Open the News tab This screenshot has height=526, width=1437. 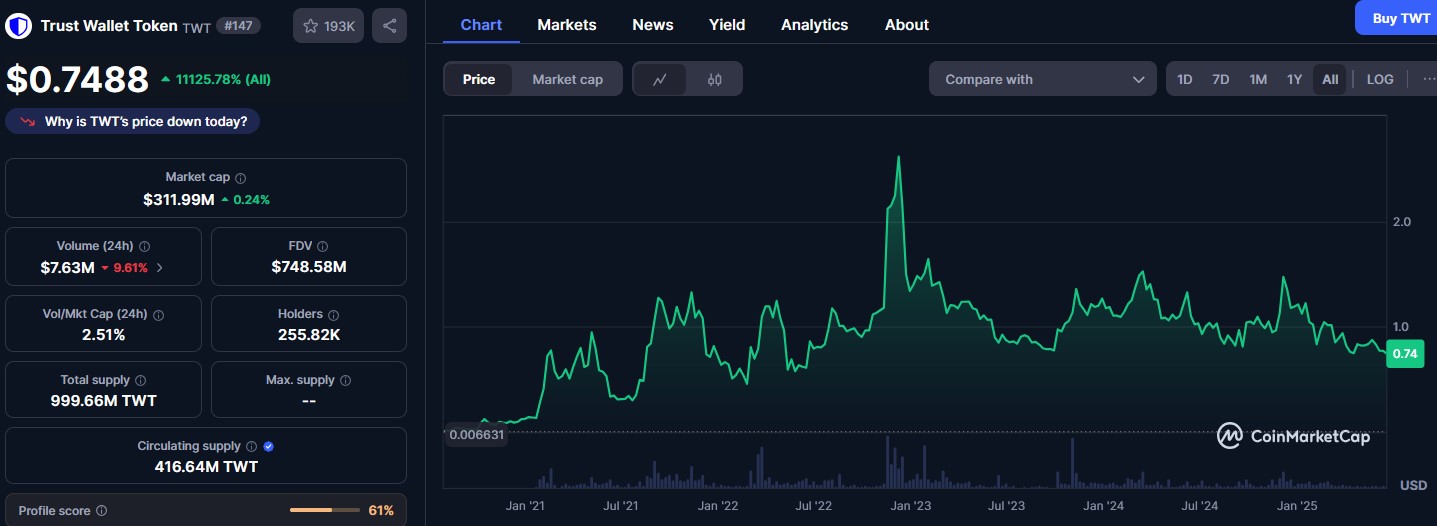(x=653, y=24)
